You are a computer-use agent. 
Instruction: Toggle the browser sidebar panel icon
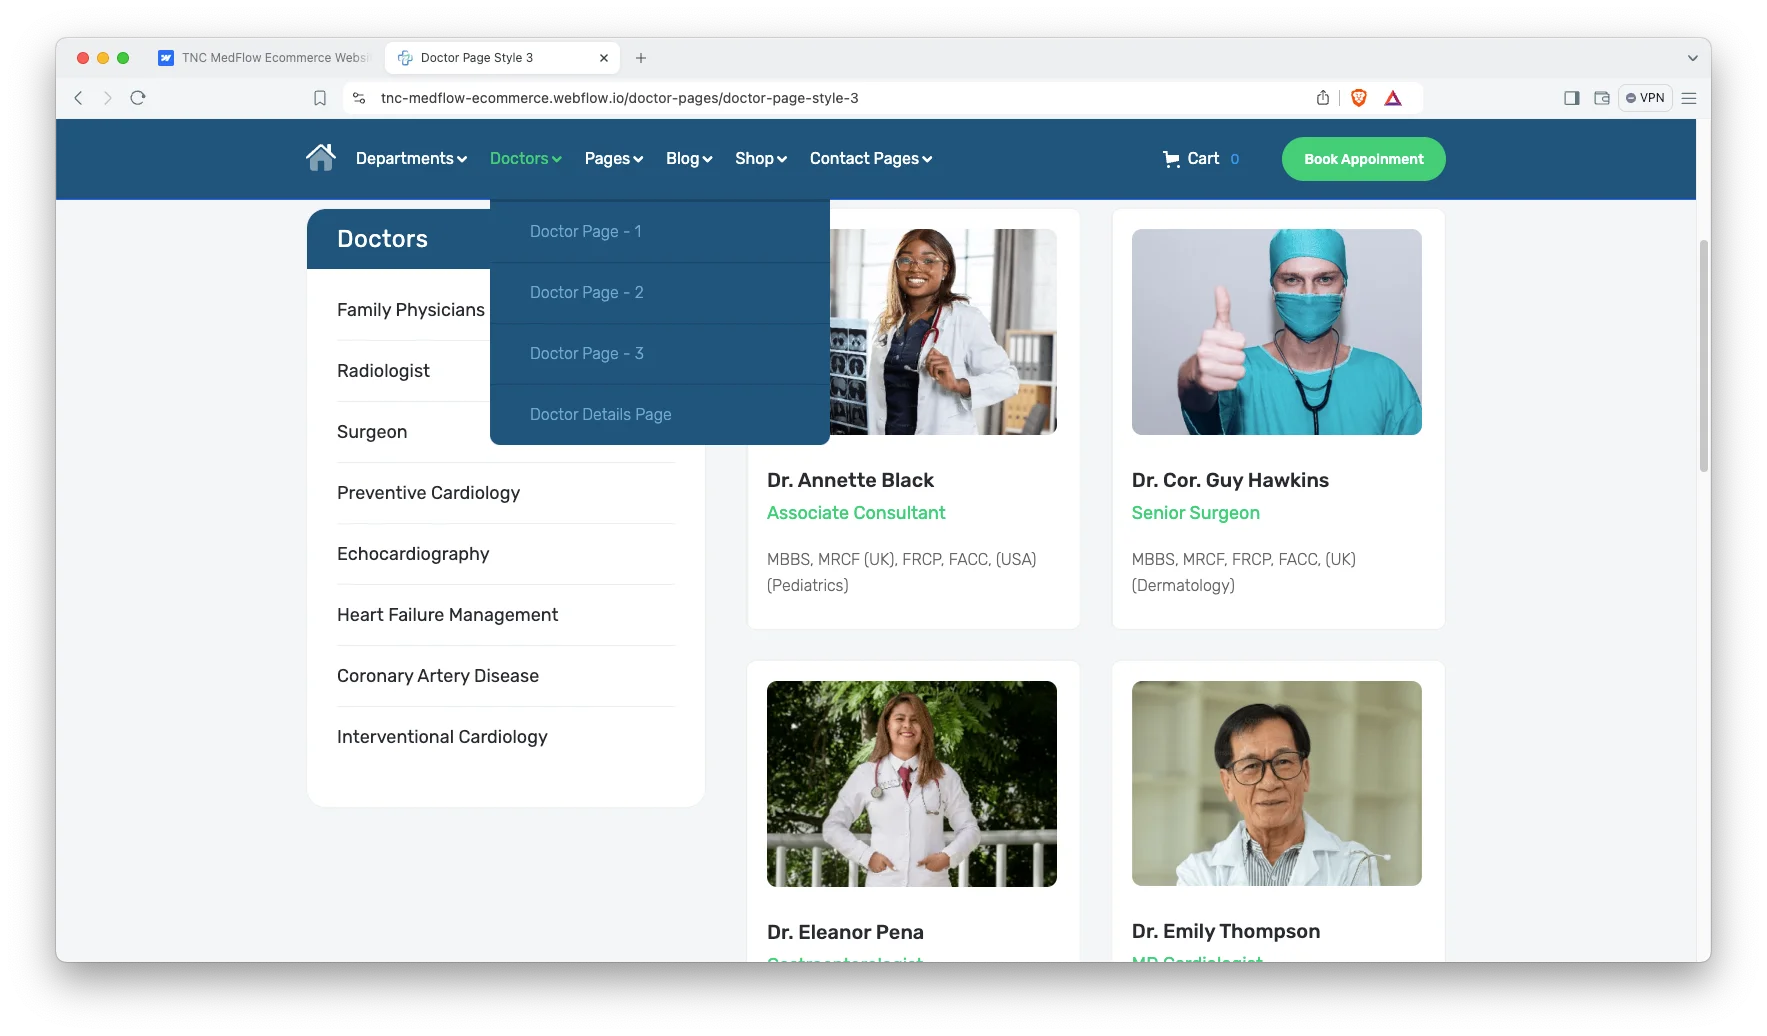[1571, 98]
